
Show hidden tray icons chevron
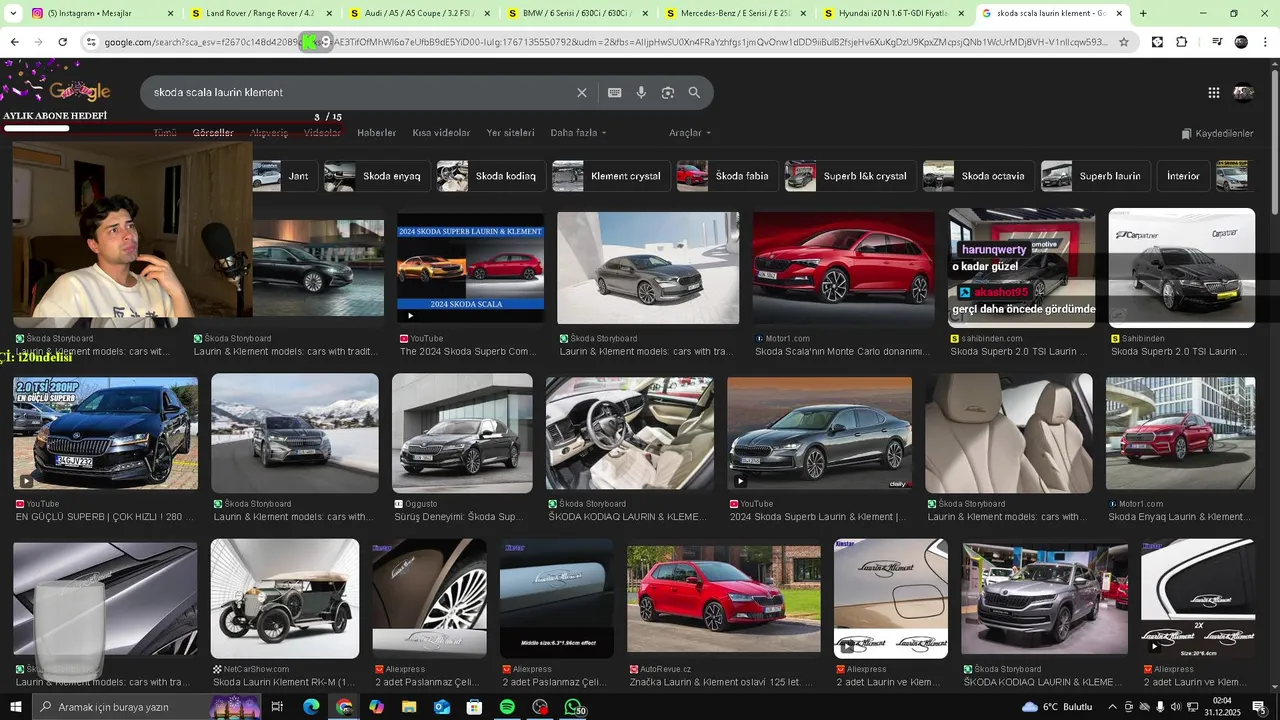1112,707
